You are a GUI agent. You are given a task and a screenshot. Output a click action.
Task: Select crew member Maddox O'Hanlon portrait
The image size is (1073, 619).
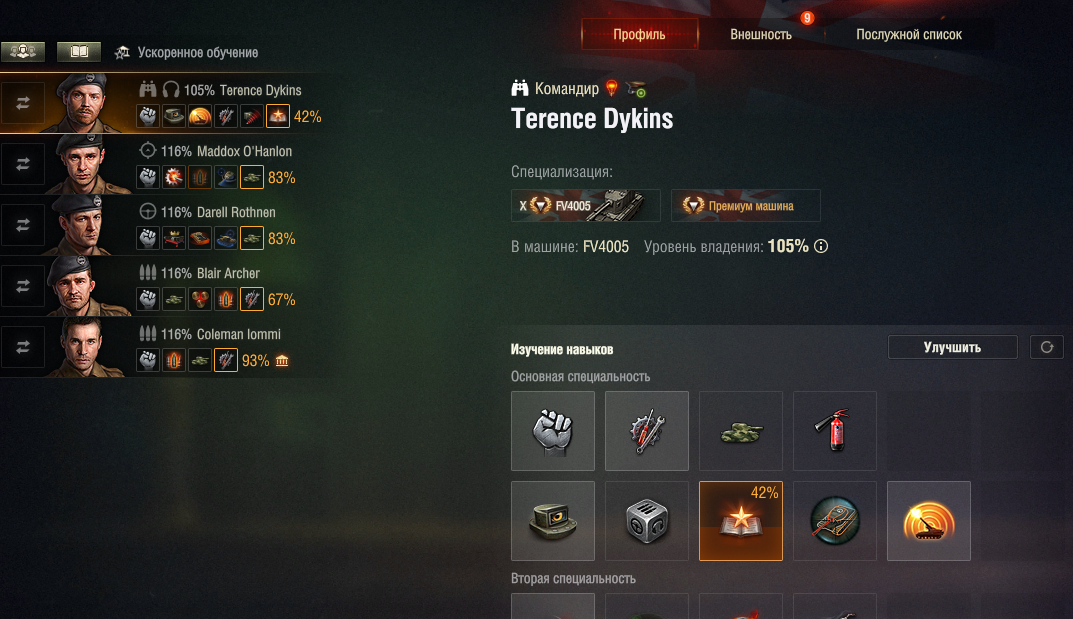[86, 164]
